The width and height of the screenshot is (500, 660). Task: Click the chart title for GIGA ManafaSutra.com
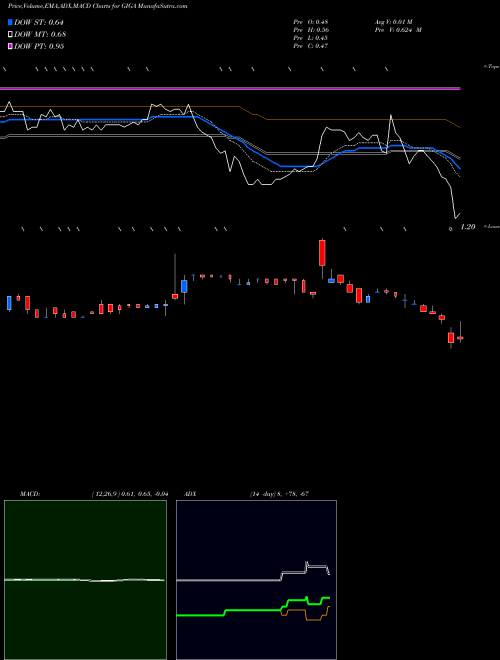(x=98, y=6)
